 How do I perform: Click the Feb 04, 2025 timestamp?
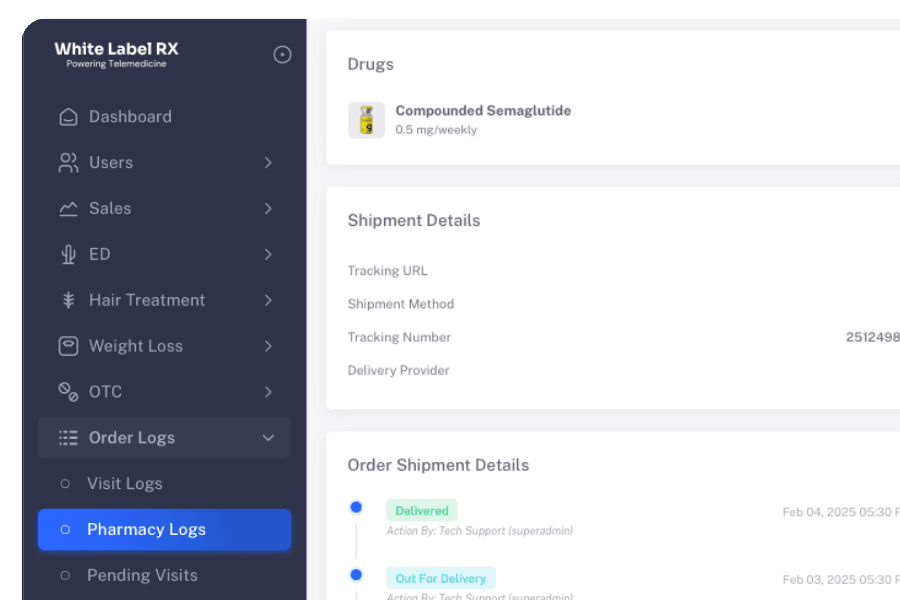click(841, 512)
